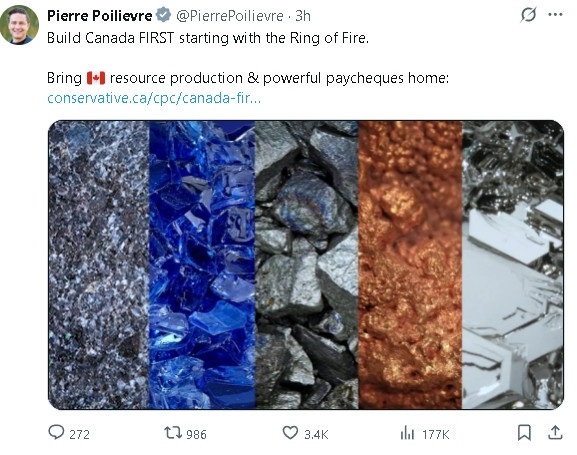Screen dimensions: 577x455
Task: View post analytics bar chart icon
Action: [x=407, y=433]
